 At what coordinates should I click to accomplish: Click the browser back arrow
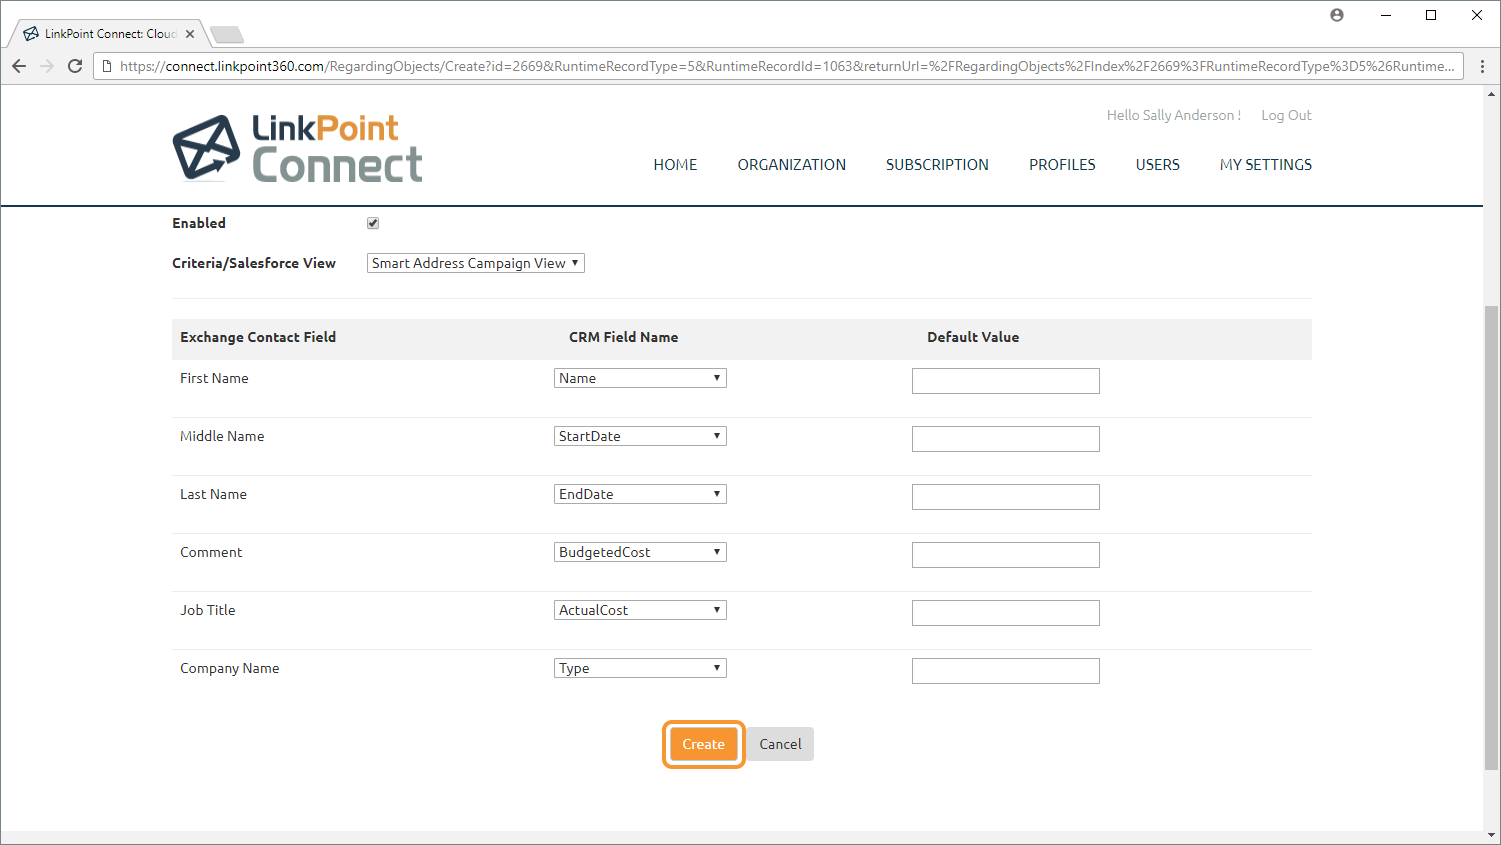point(19,66)
